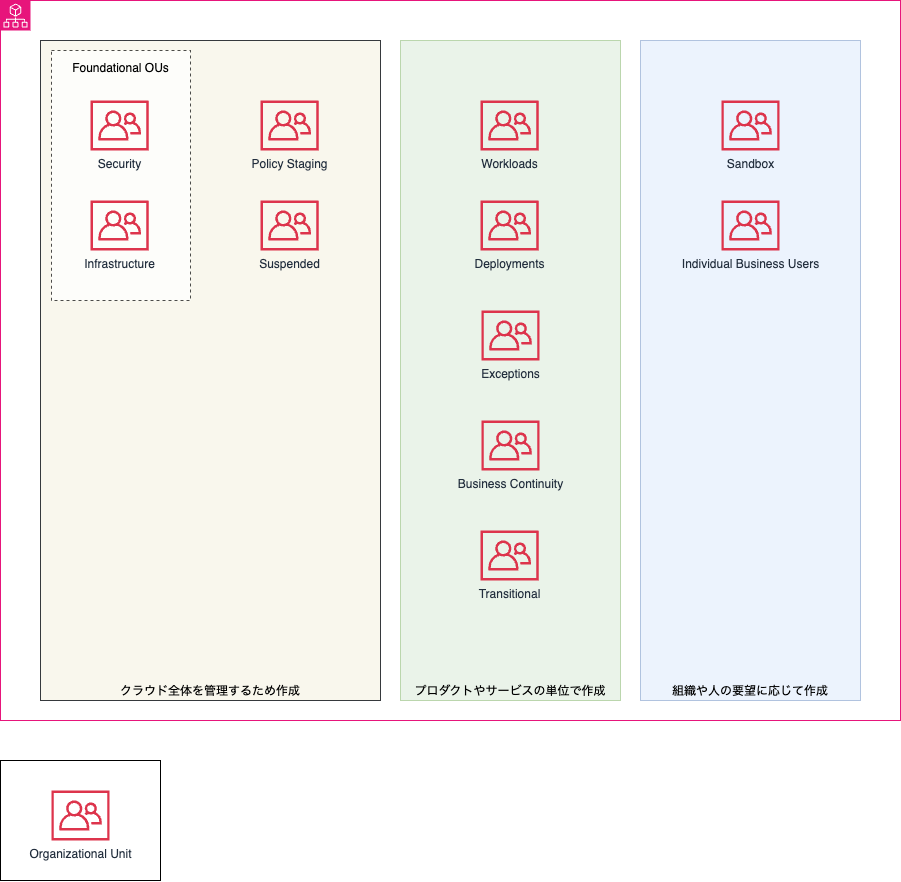Select the Transitional OU icon

pos(510,556)
